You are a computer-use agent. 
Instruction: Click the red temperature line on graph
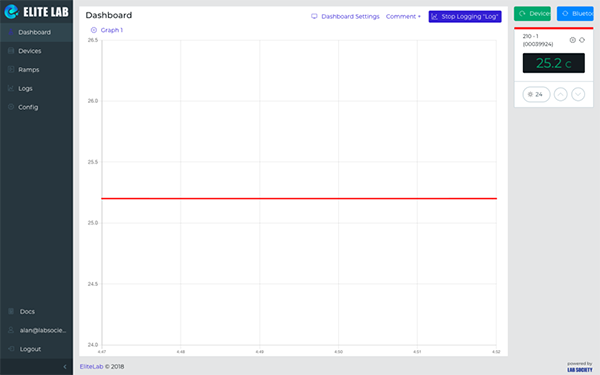[299, 199]
